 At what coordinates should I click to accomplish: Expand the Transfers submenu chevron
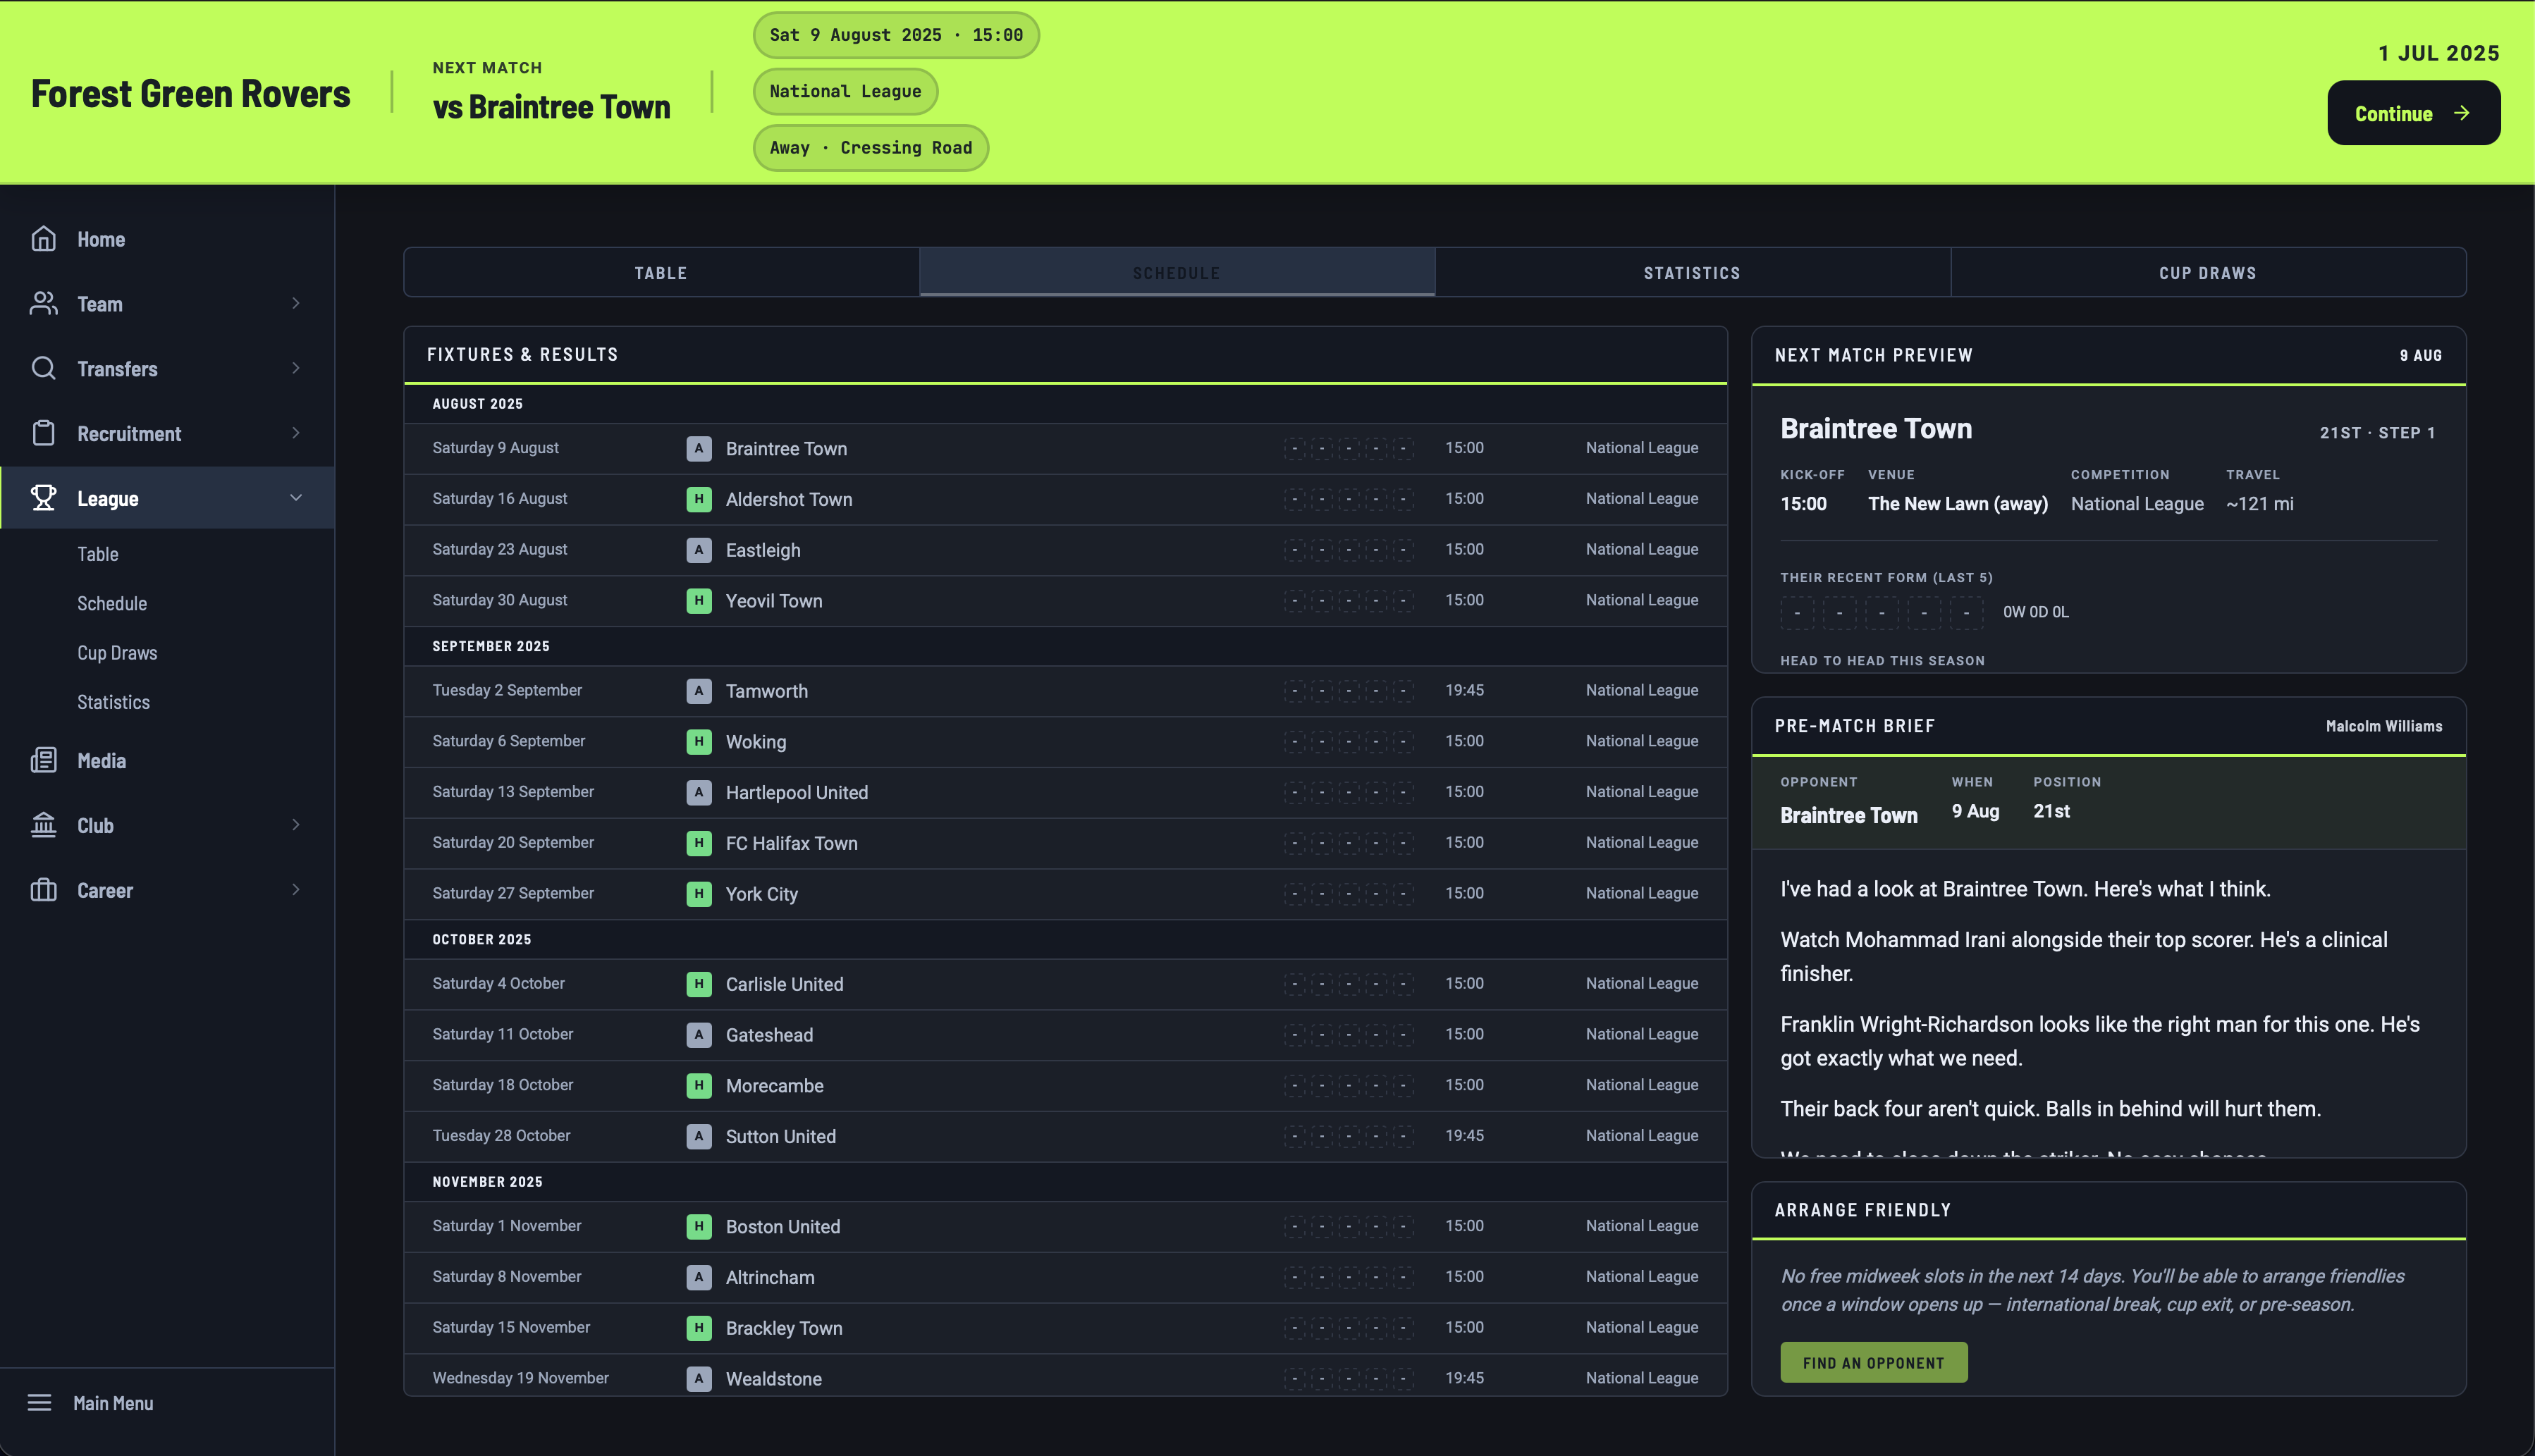click(296, 368)
